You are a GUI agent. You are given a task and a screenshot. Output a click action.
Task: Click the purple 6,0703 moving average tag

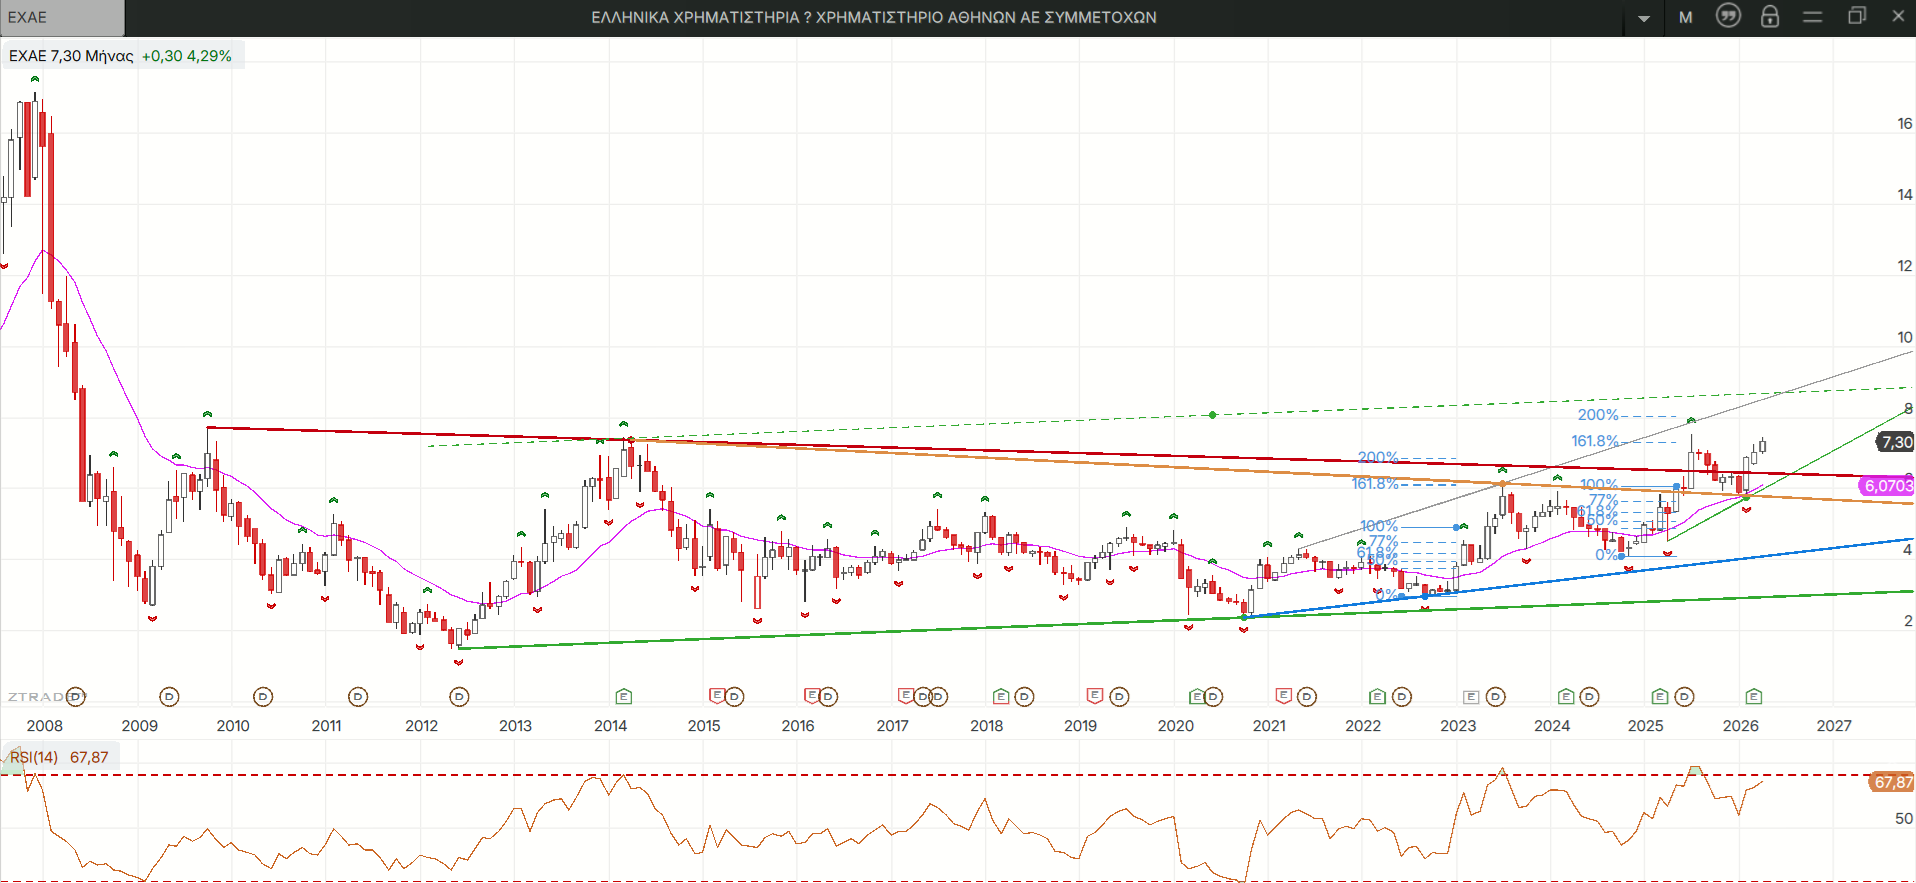[x=1887, y=486]
